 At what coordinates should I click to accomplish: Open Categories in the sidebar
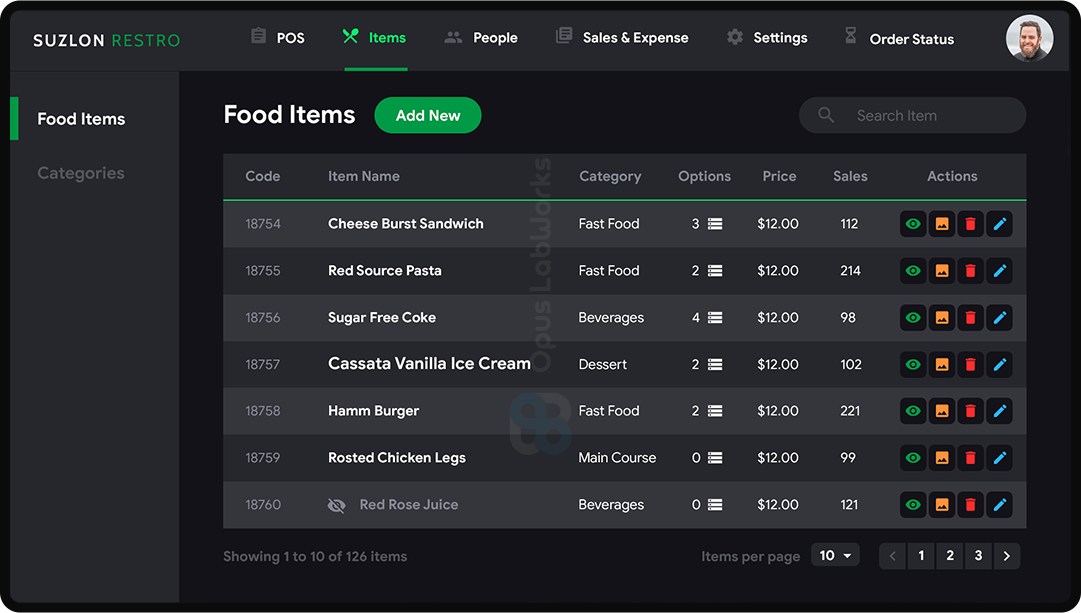coord(81,173)
